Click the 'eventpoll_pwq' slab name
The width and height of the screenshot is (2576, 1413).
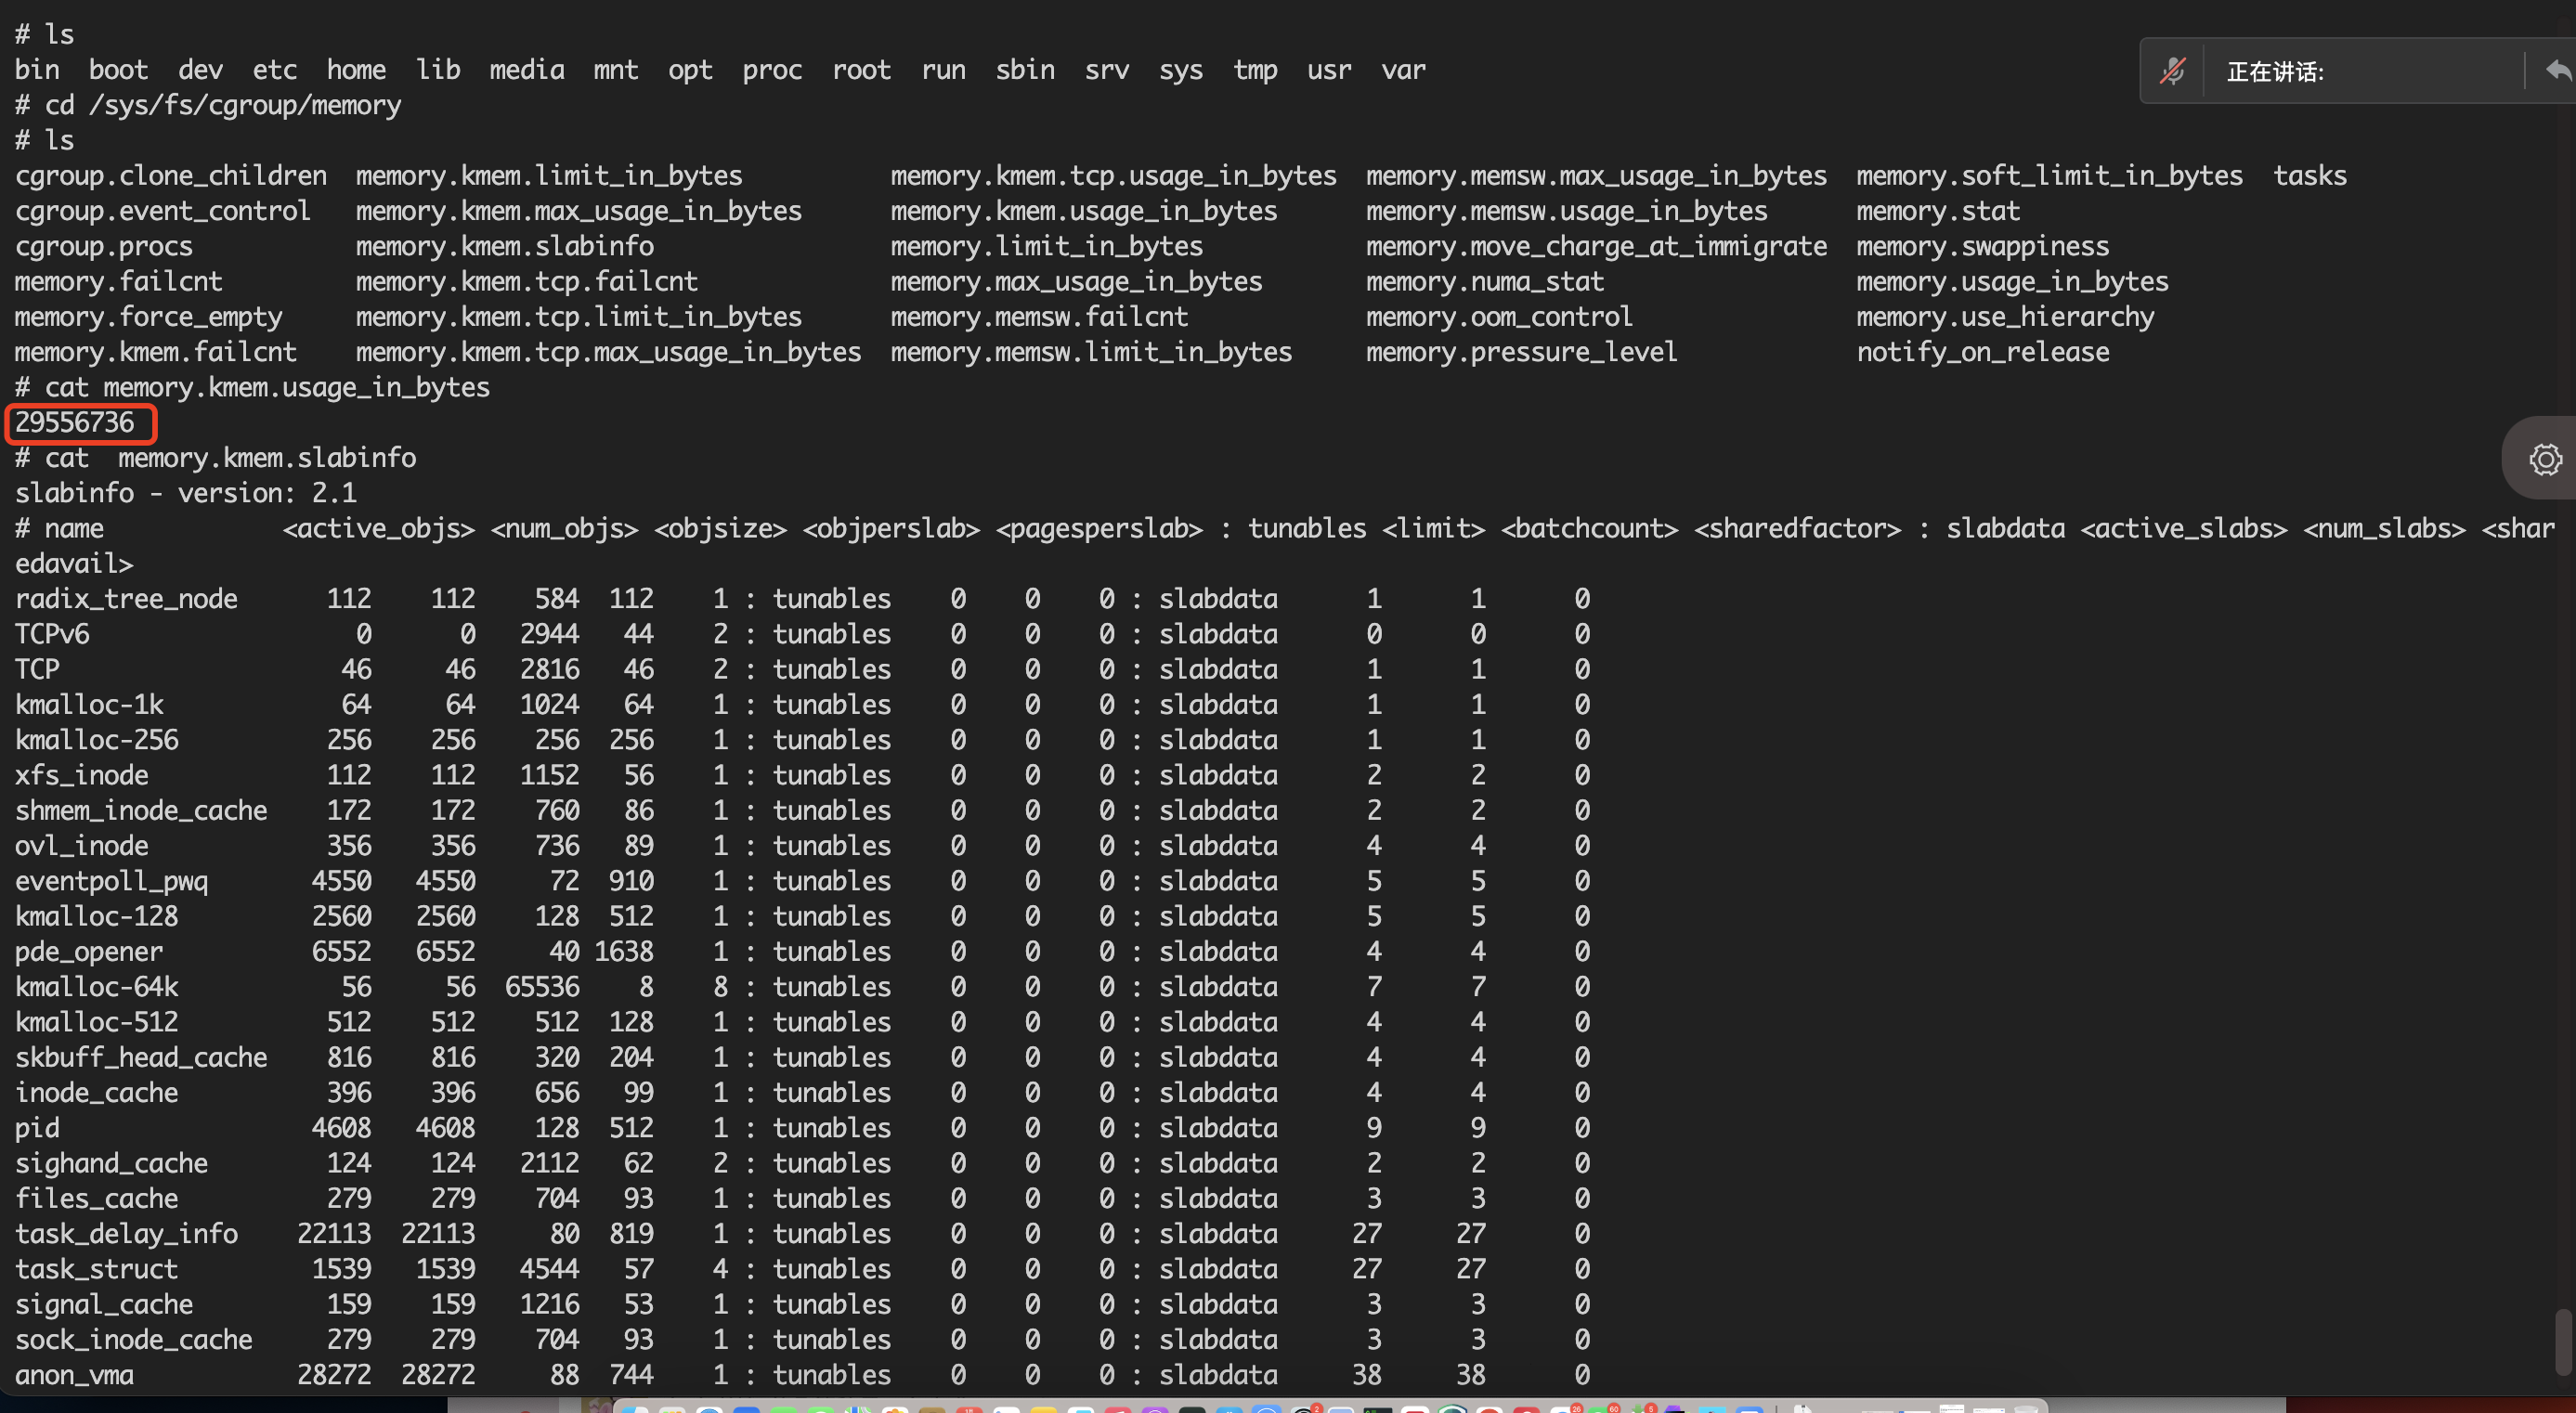(x=112, y=881)
